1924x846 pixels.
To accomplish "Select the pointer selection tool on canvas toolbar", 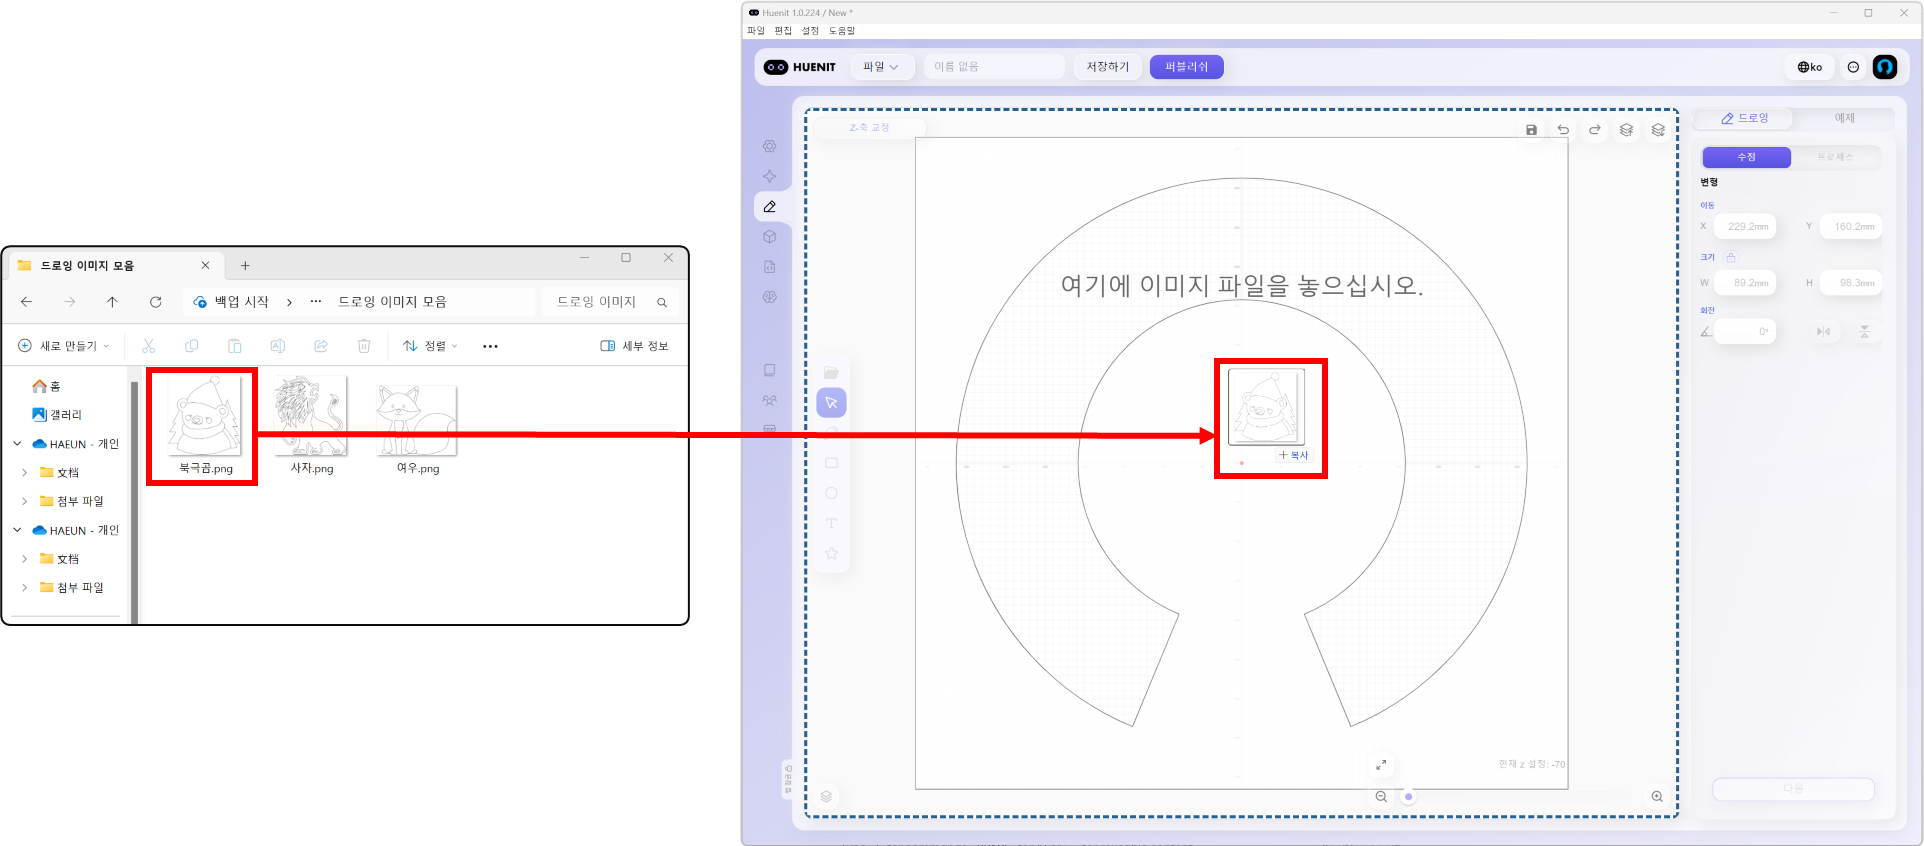I will coord(831,403).
